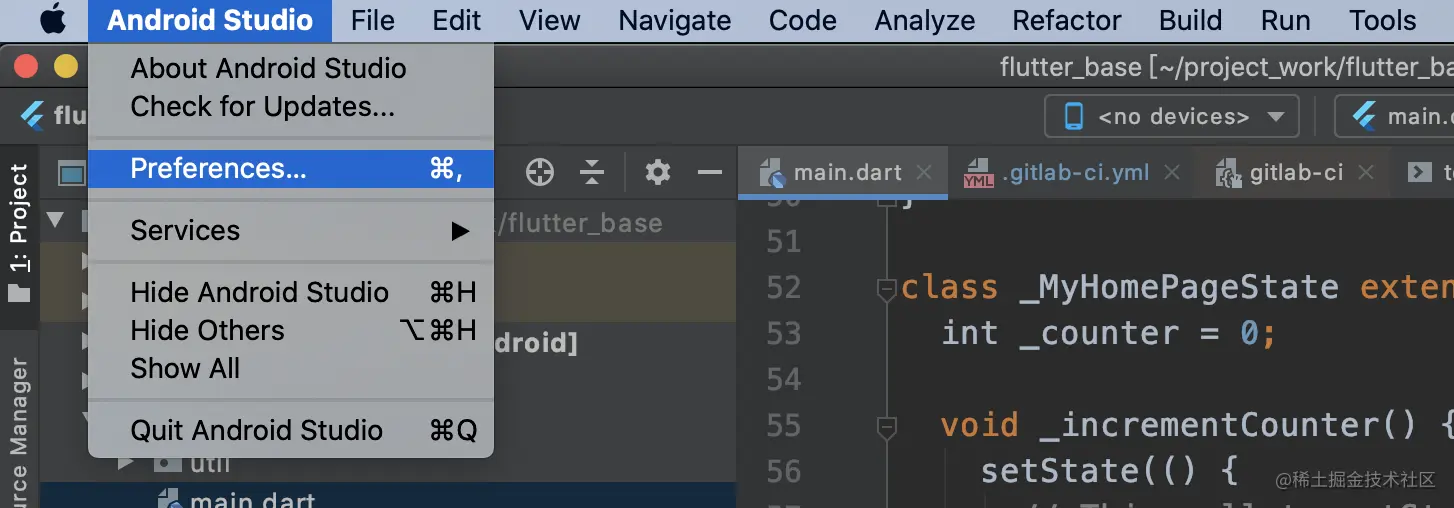Open the no devices selector dropdown
The width and height of the screenshot is (1454, 508).
point(1172,117)
